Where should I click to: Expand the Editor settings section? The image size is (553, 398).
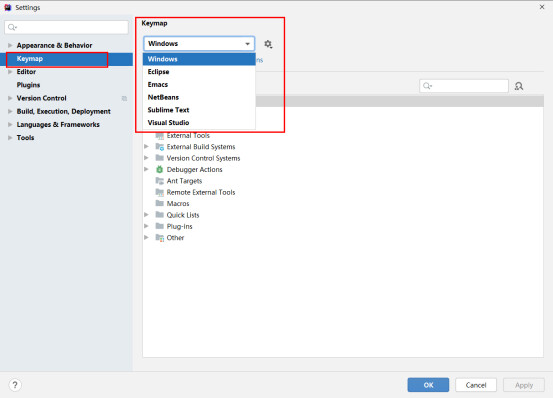pos(10,72)
